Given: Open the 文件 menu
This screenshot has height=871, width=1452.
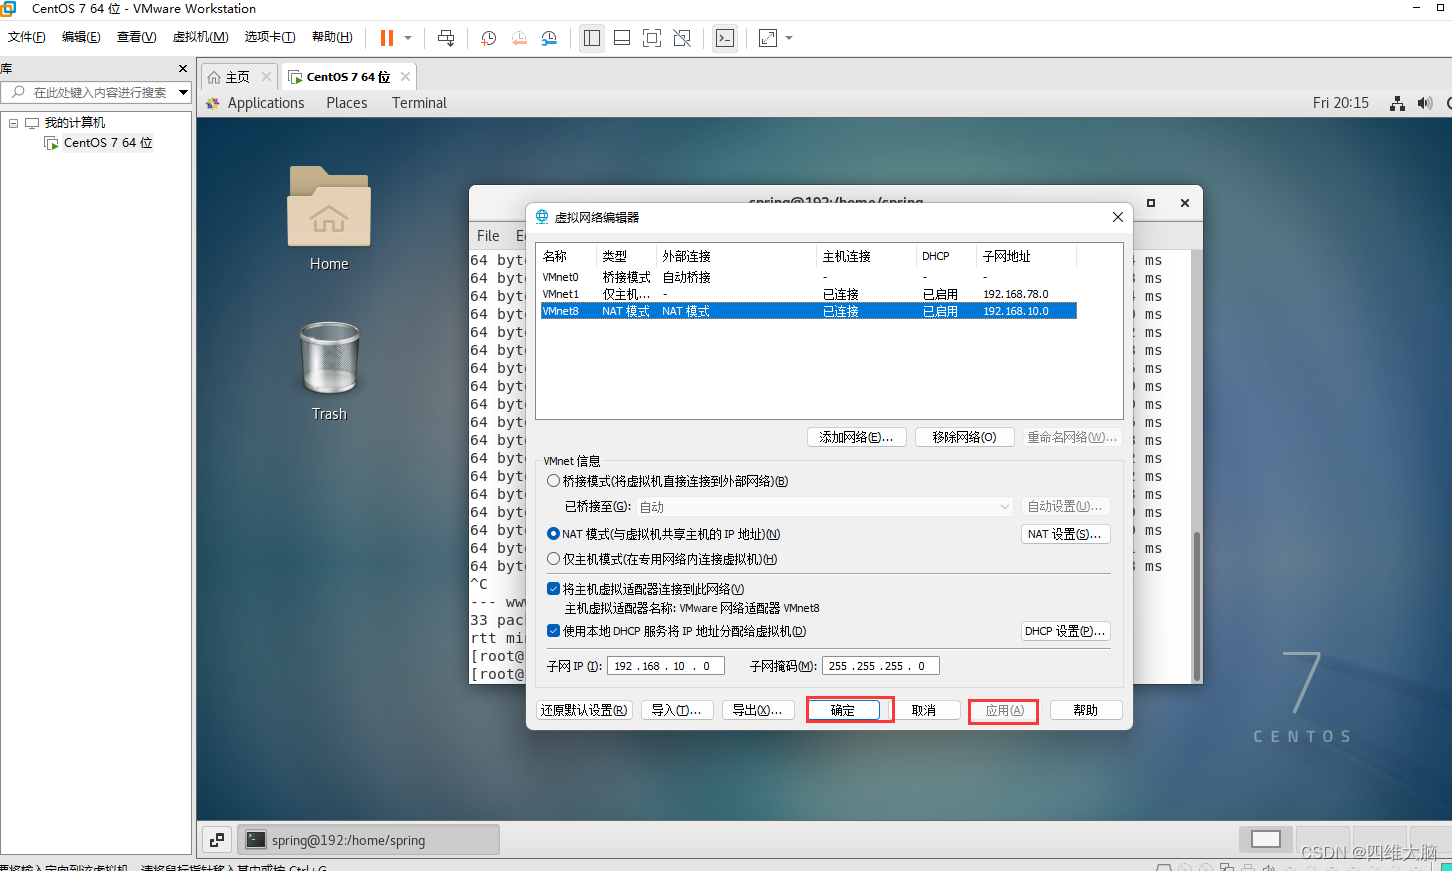Looking at the screenshot, I should pyautogui.click(x=27, y=37).
